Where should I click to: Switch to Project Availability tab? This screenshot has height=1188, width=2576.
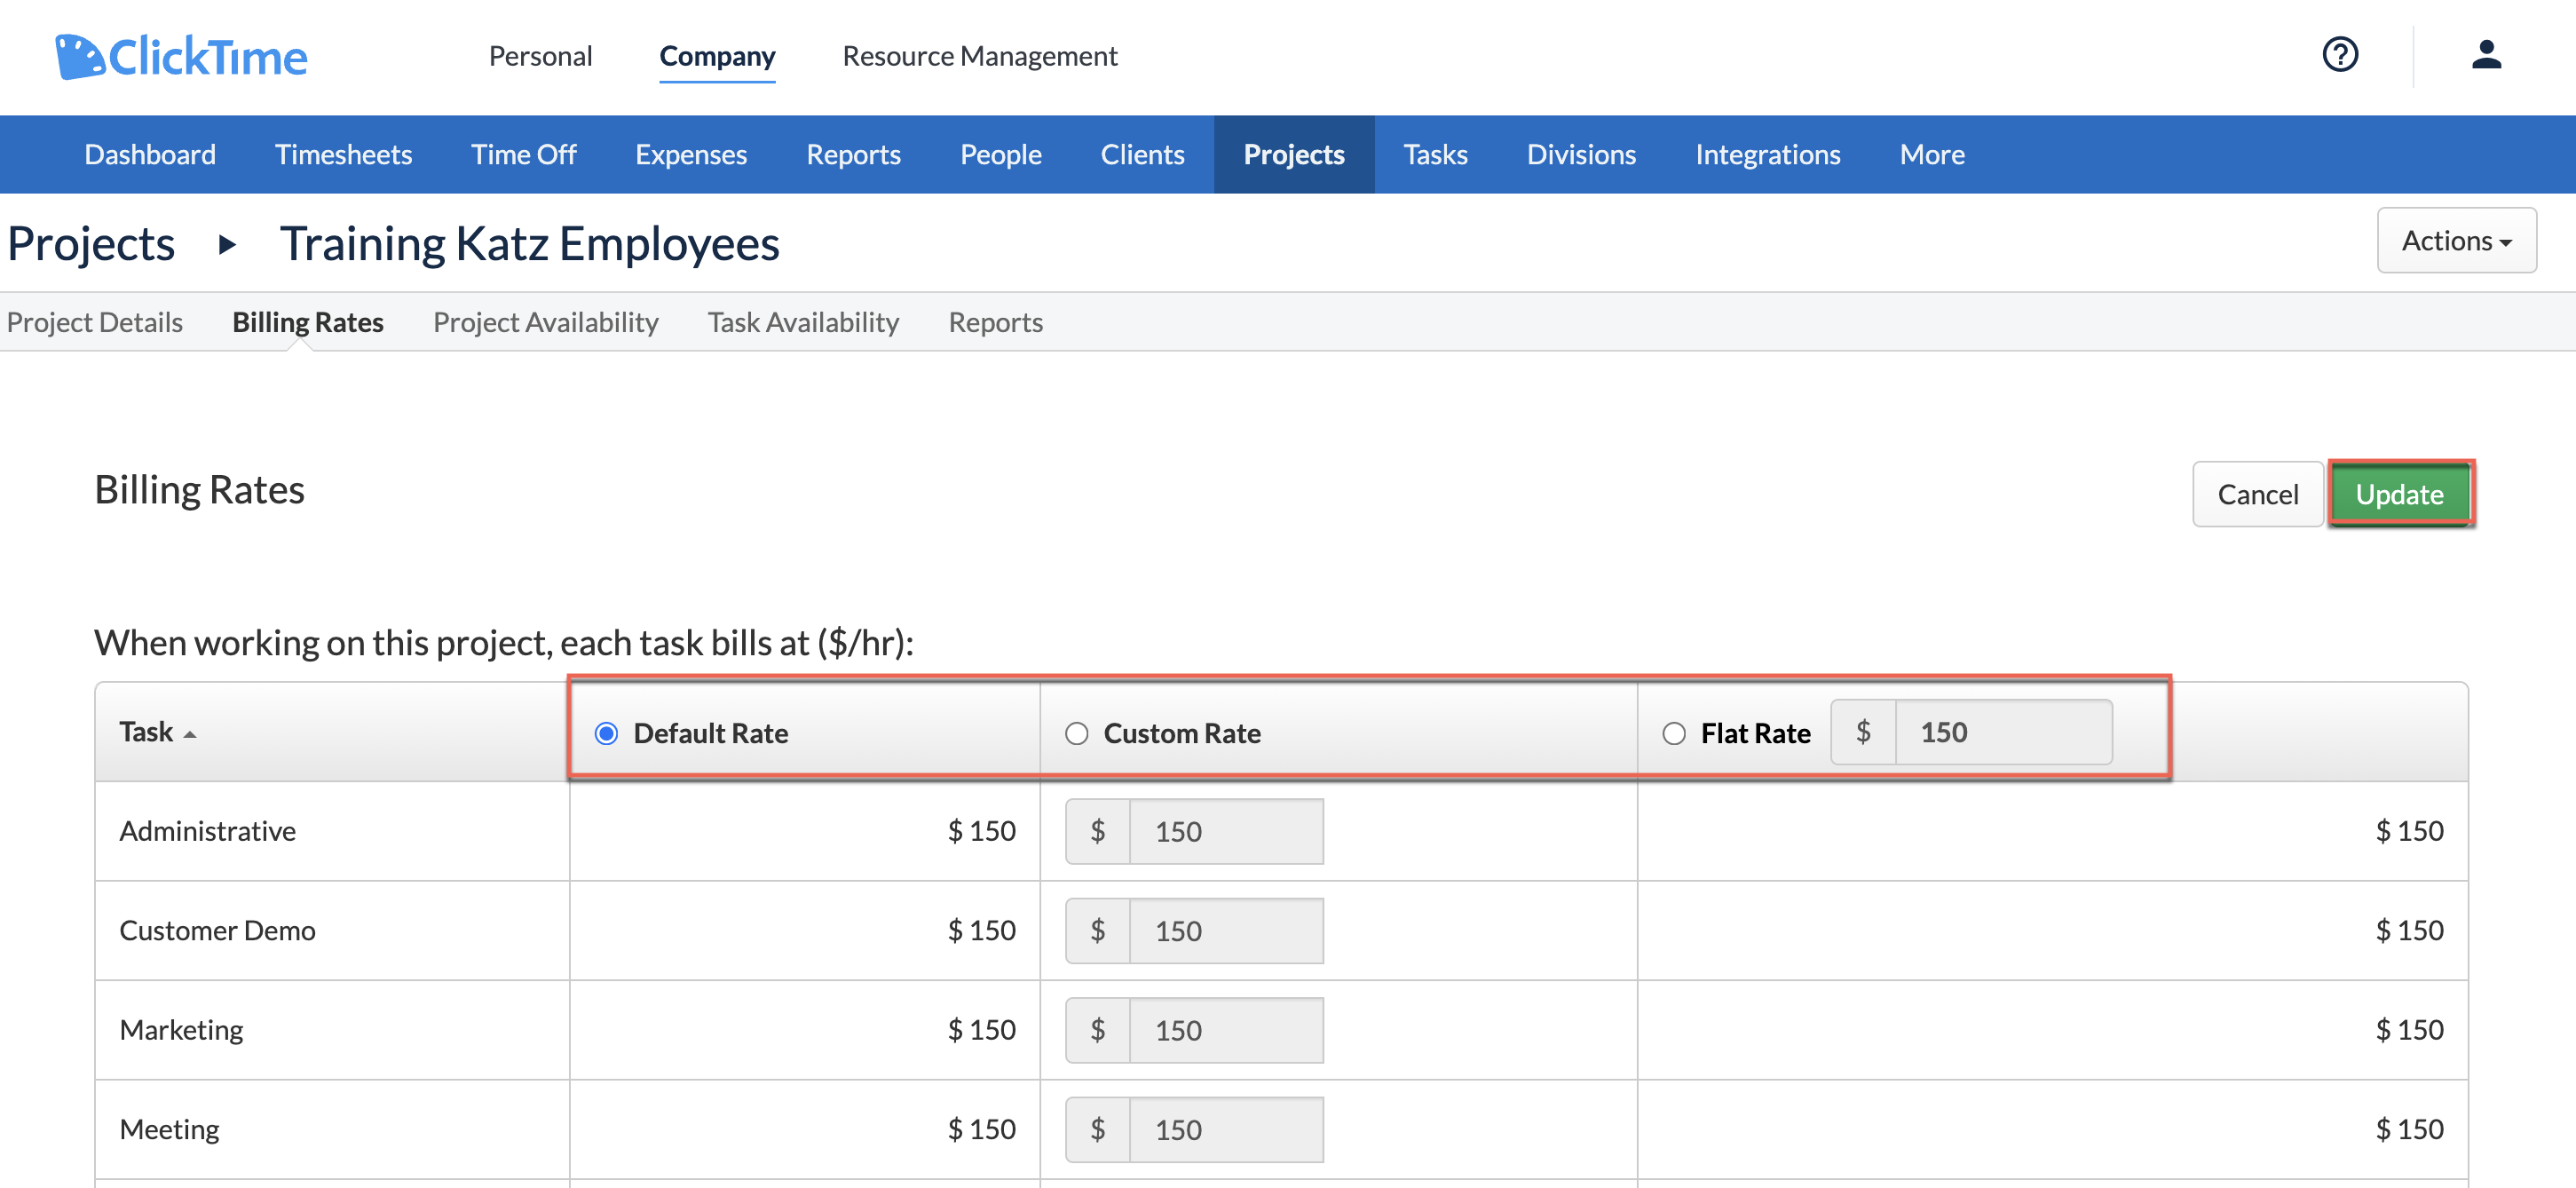tap(545, 322)
